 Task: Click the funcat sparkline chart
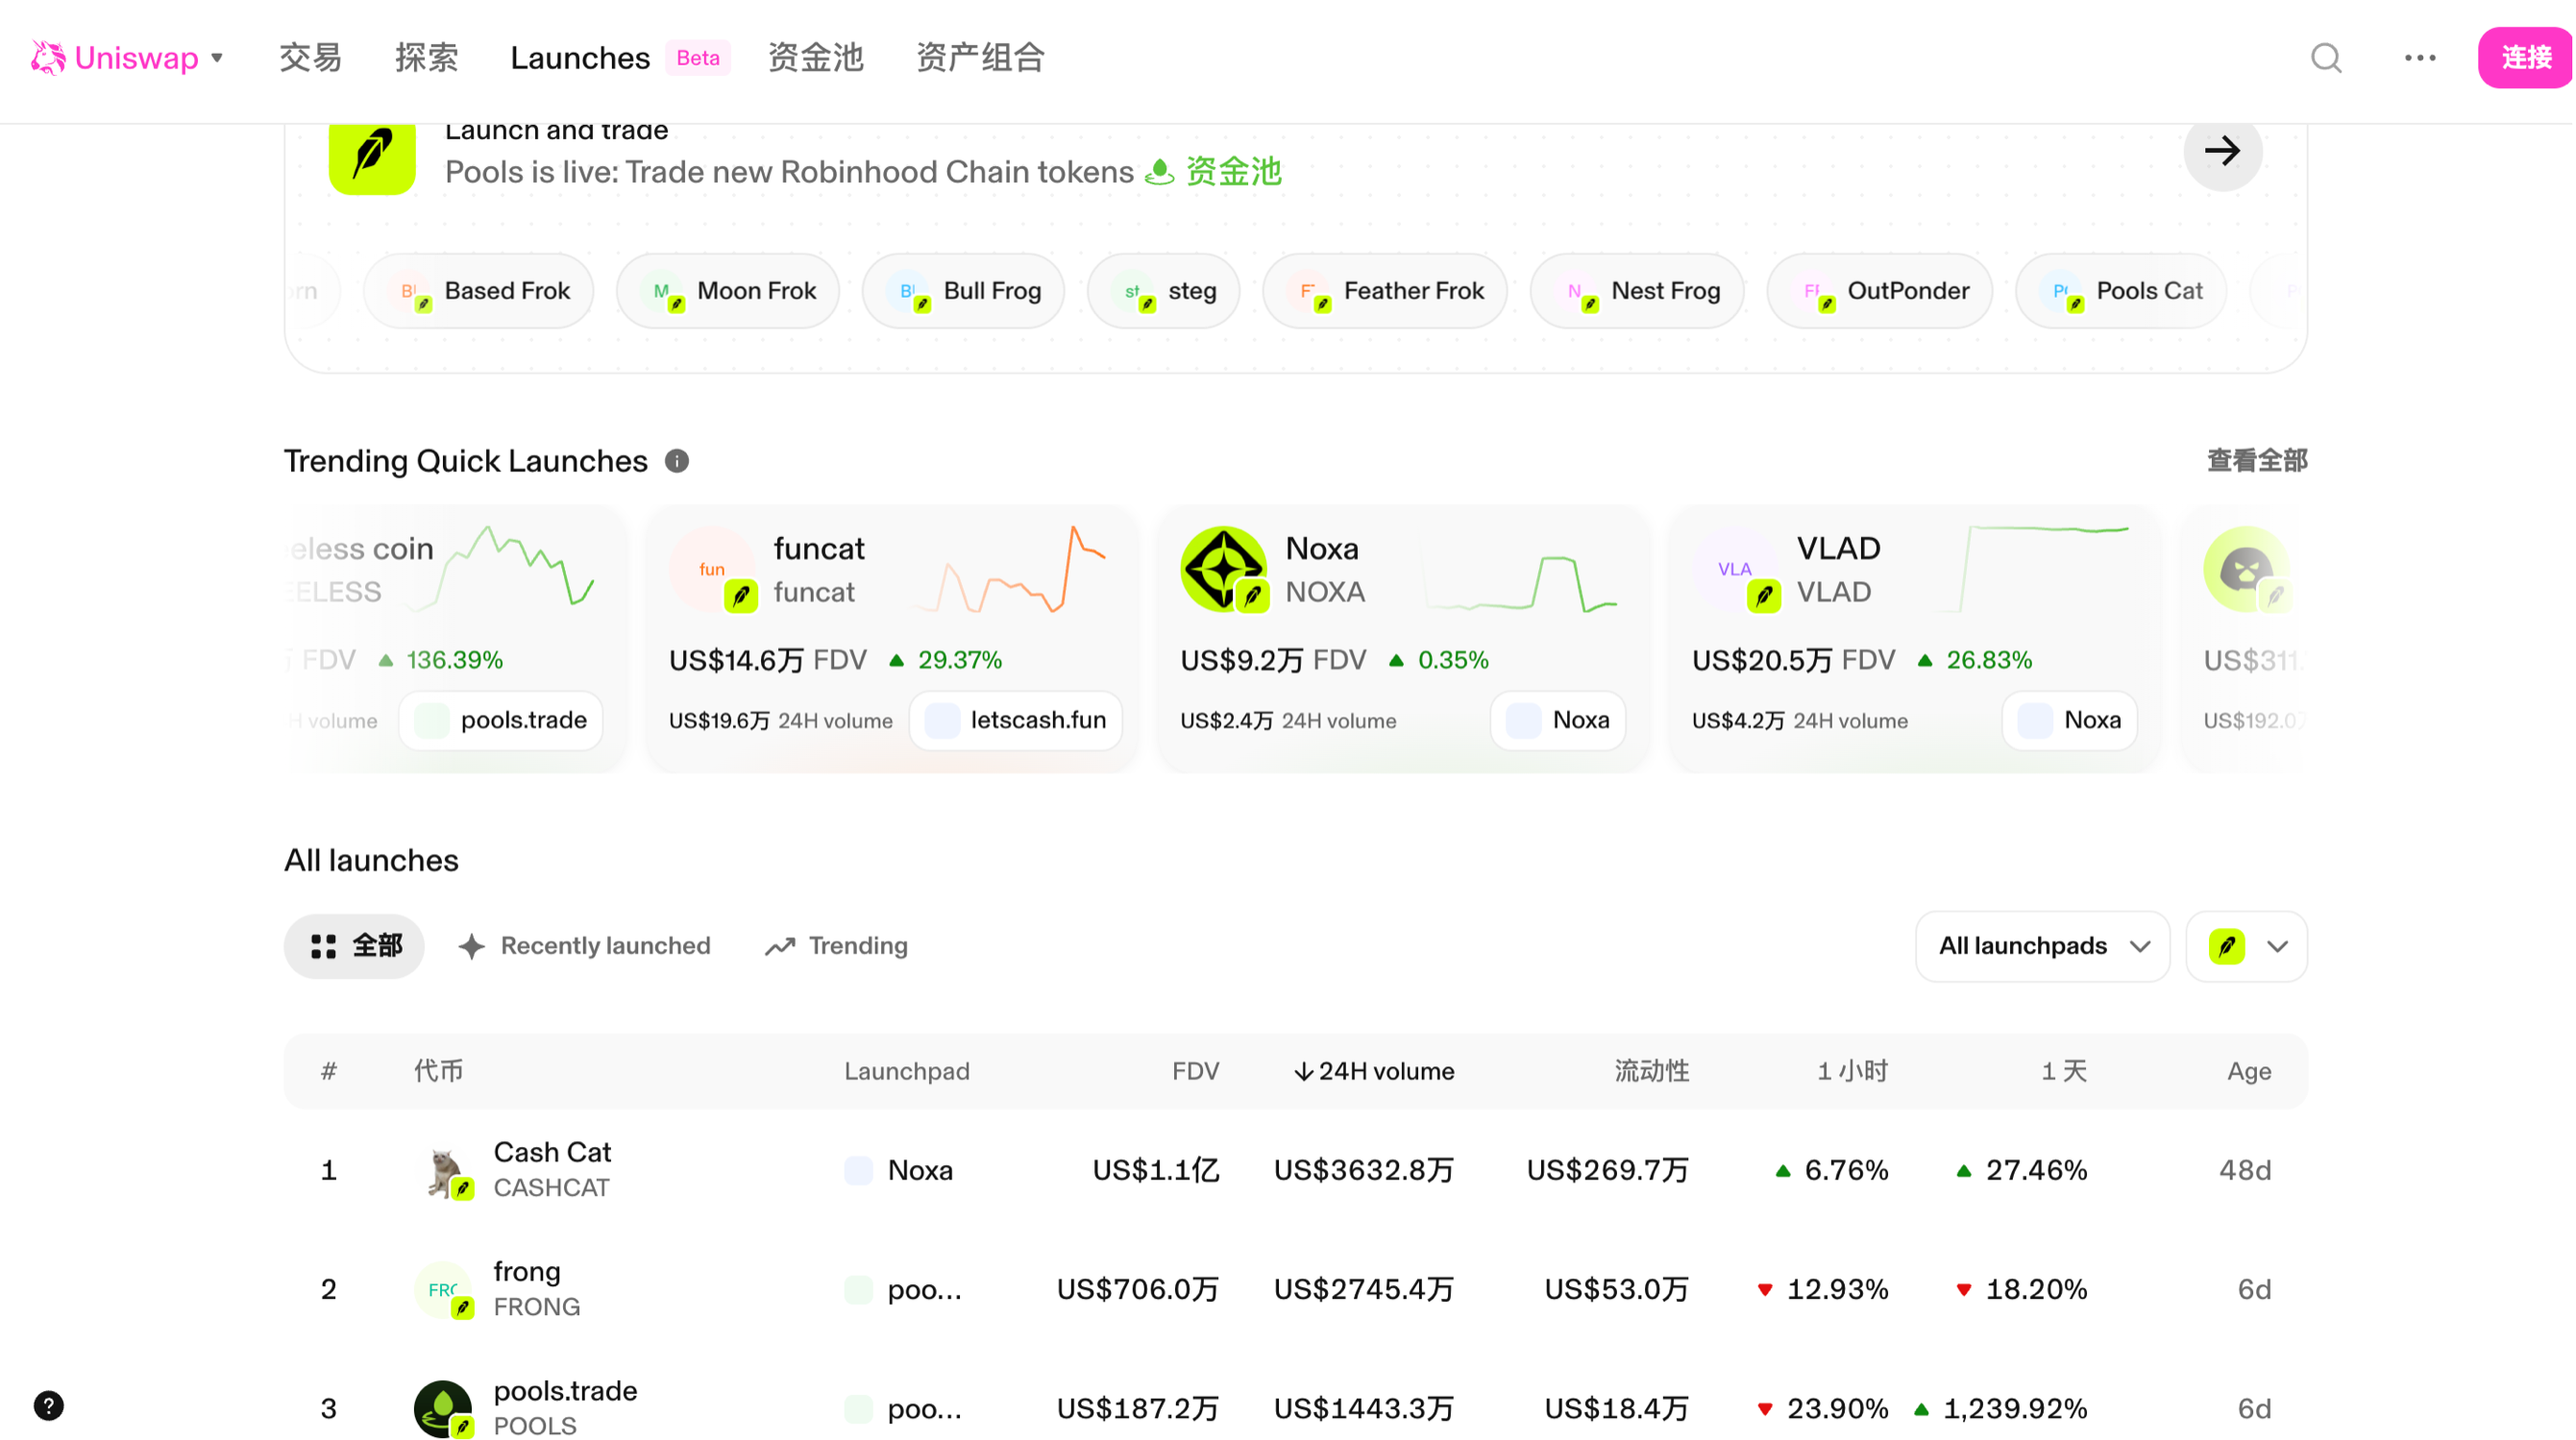(x=1012, y=569)
